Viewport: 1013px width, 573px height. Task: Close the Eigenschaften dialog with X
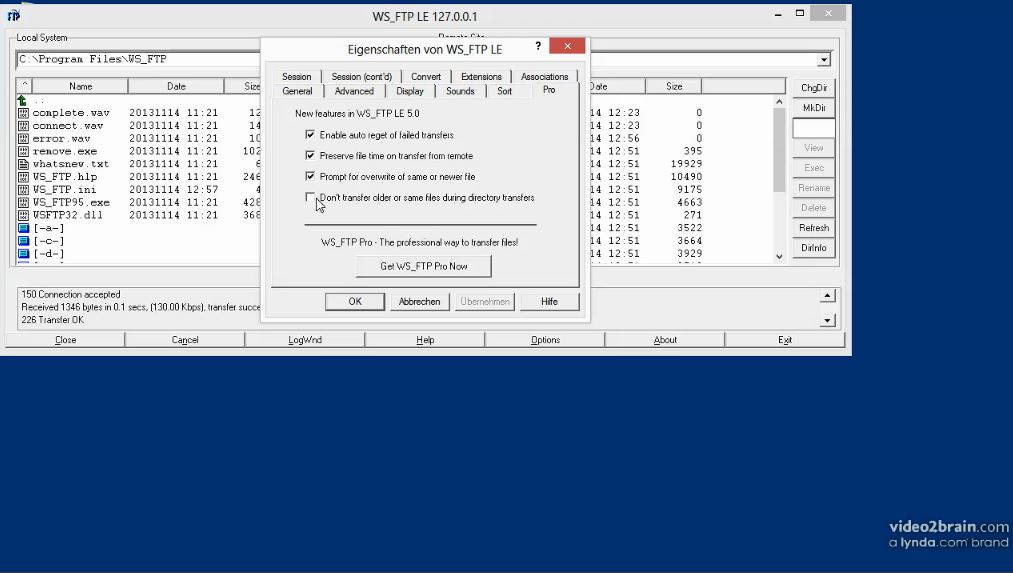click(x=567, y=46)
